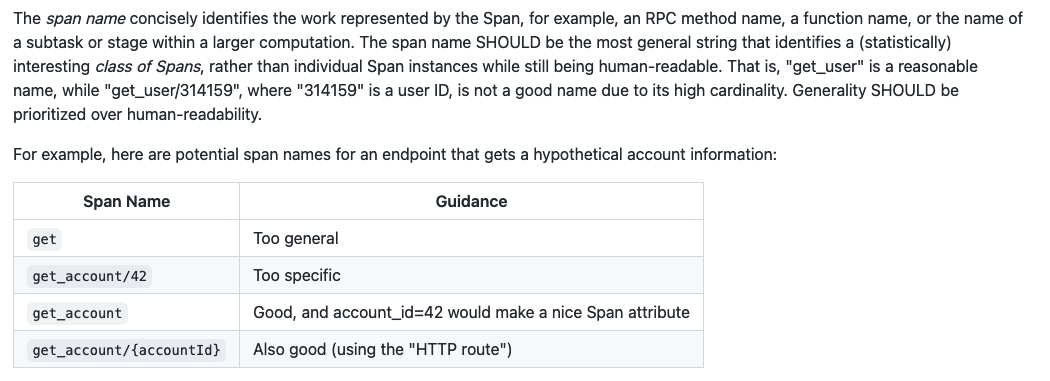Screen dimensions: 1050x381
Task: Click the first 'SHOULD' keyword in paragraph
Action: click(x=508, y=42)
